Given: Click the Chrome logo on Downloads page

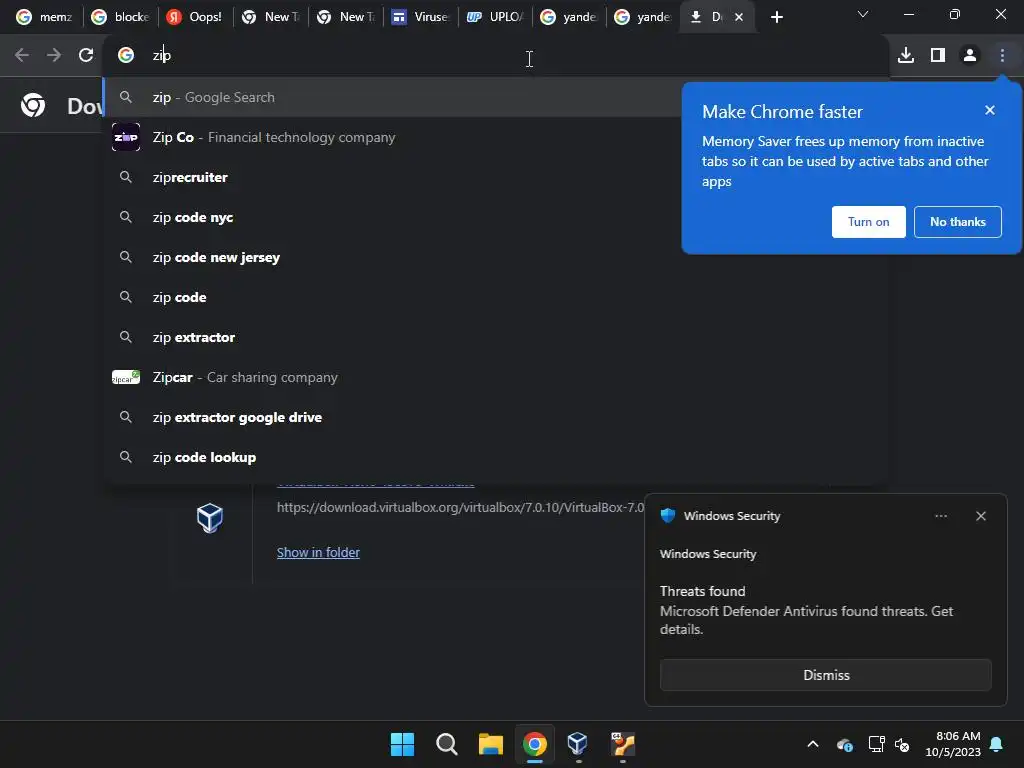Looking at the screenshot, I should coord(33,105).
